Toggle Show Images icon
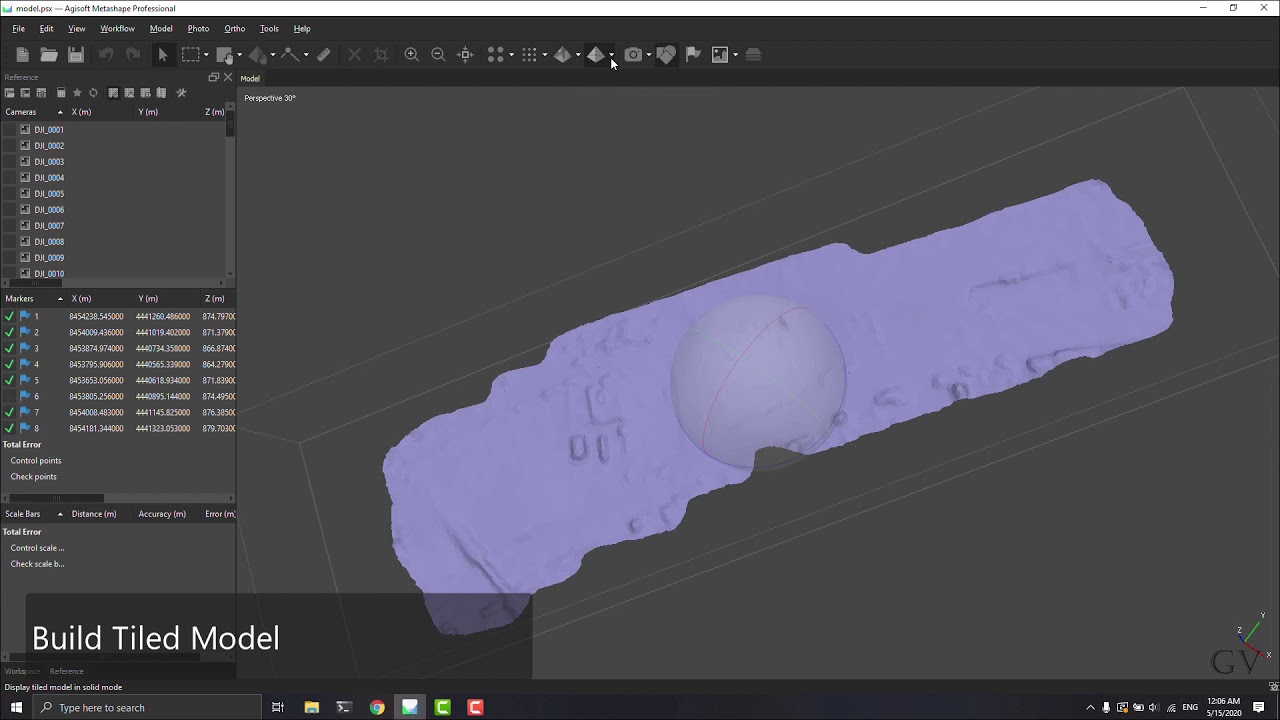 (x=720, y=55)
